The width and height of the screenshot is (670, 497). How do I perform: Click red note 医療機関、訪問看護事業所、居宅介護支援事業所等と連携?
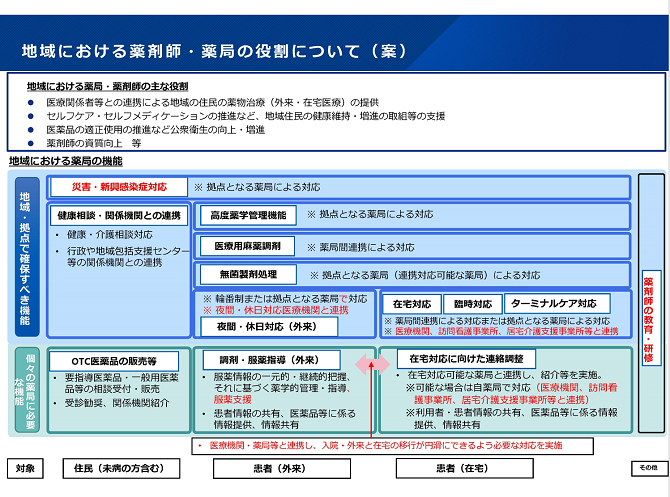[501, 331]
